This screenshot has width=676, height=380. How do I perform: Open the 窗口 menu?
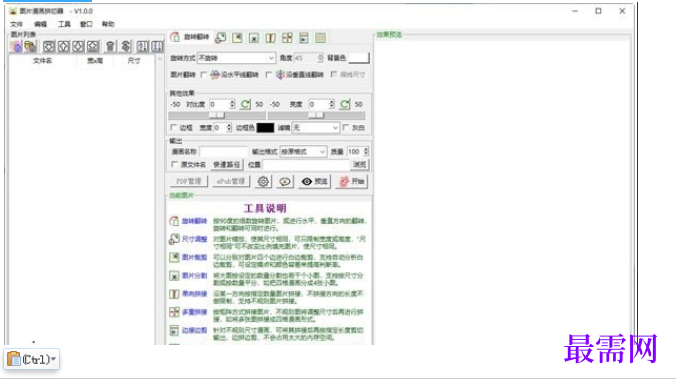click(x=86, y=24)
